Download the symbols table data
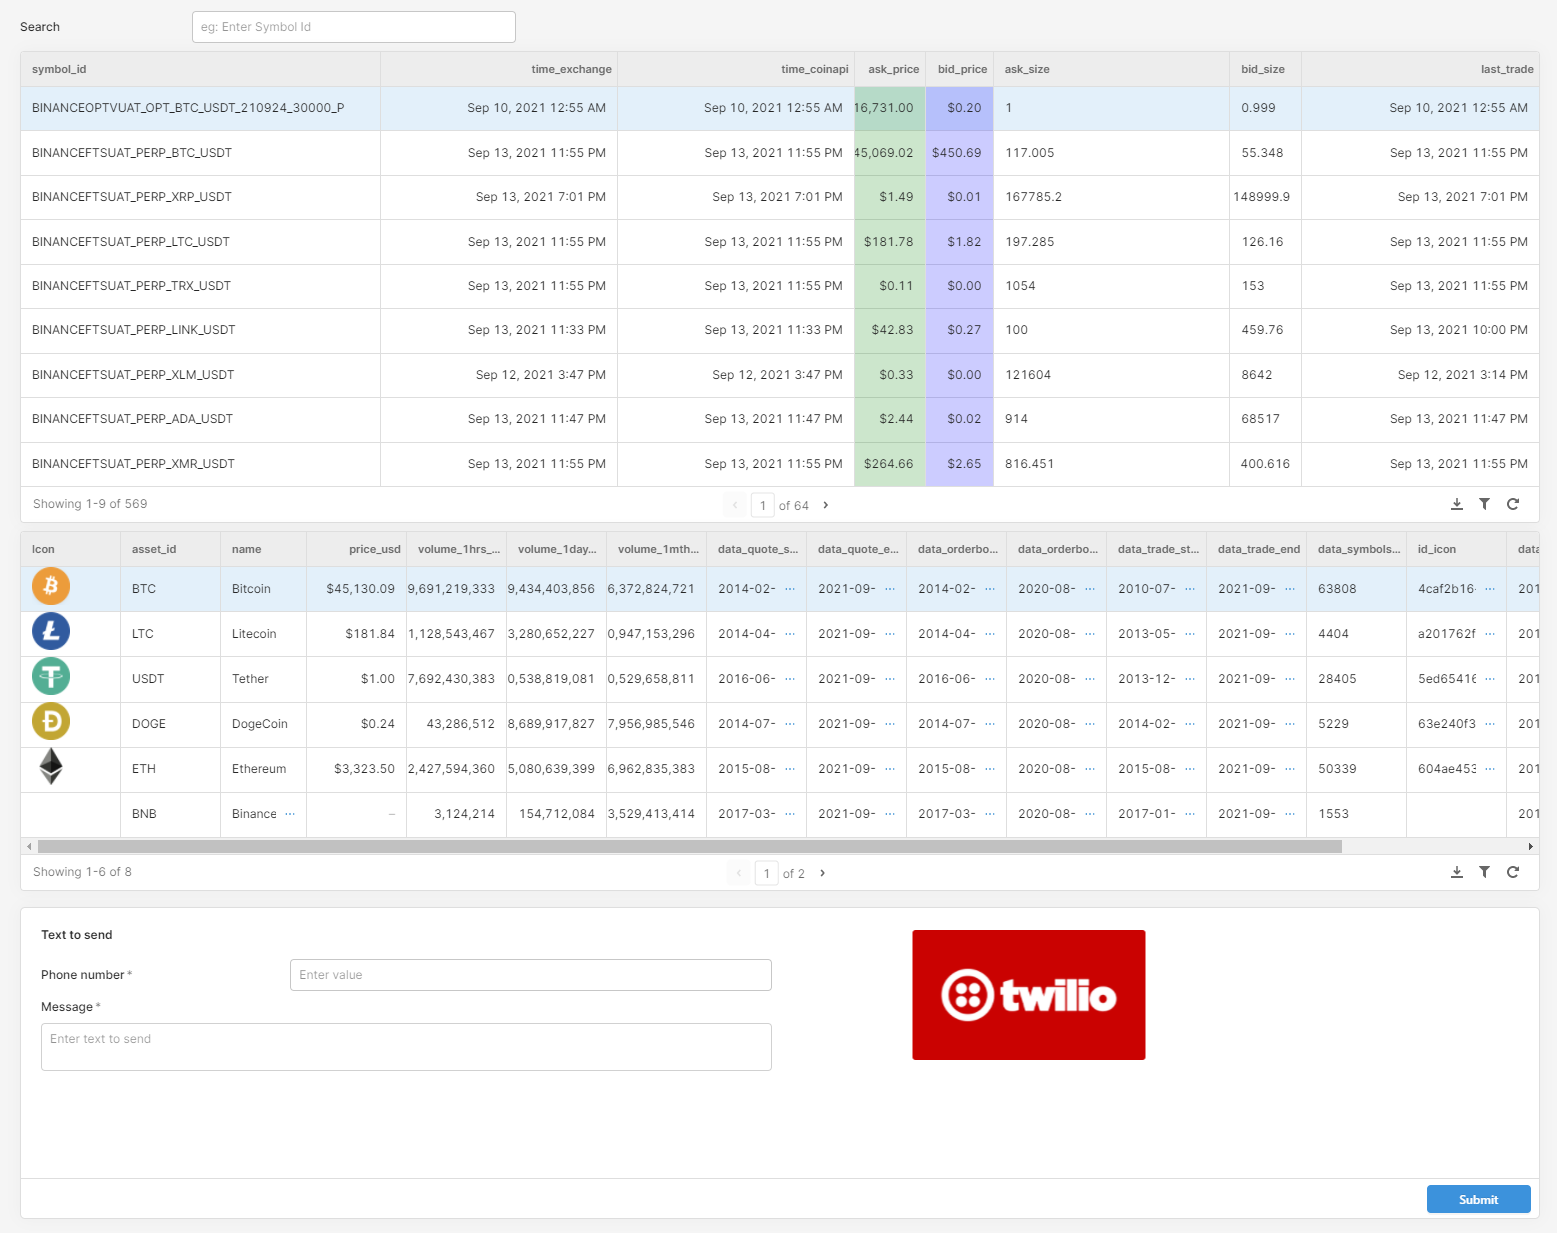Image resolution: width=1557 pixels, height=1234 pixels. (x=1457, y=504)
